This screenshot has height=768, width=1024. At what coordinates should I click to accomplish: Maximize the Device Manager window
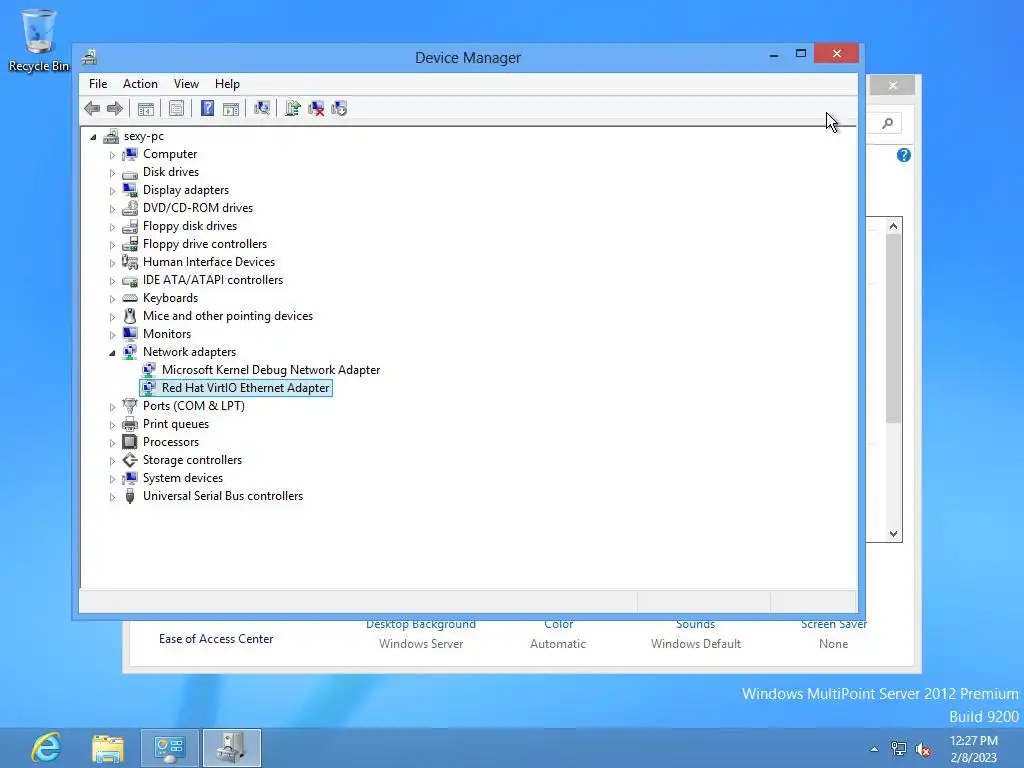pos(801,54)
